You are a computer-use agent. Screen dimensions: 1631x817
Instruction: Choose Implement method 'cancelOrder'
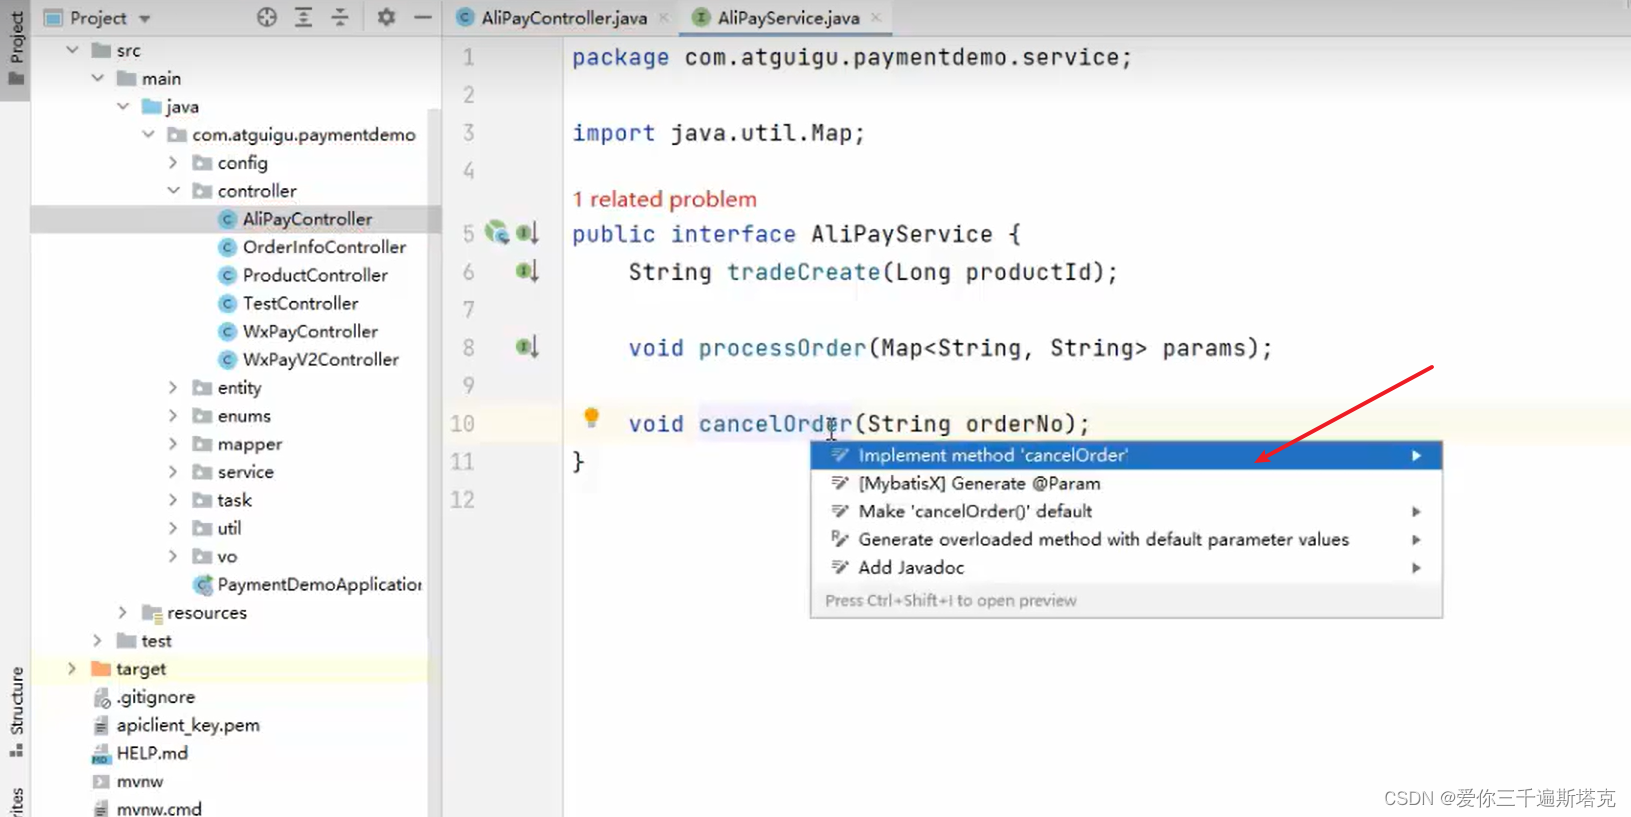(x=1126, y=455)
